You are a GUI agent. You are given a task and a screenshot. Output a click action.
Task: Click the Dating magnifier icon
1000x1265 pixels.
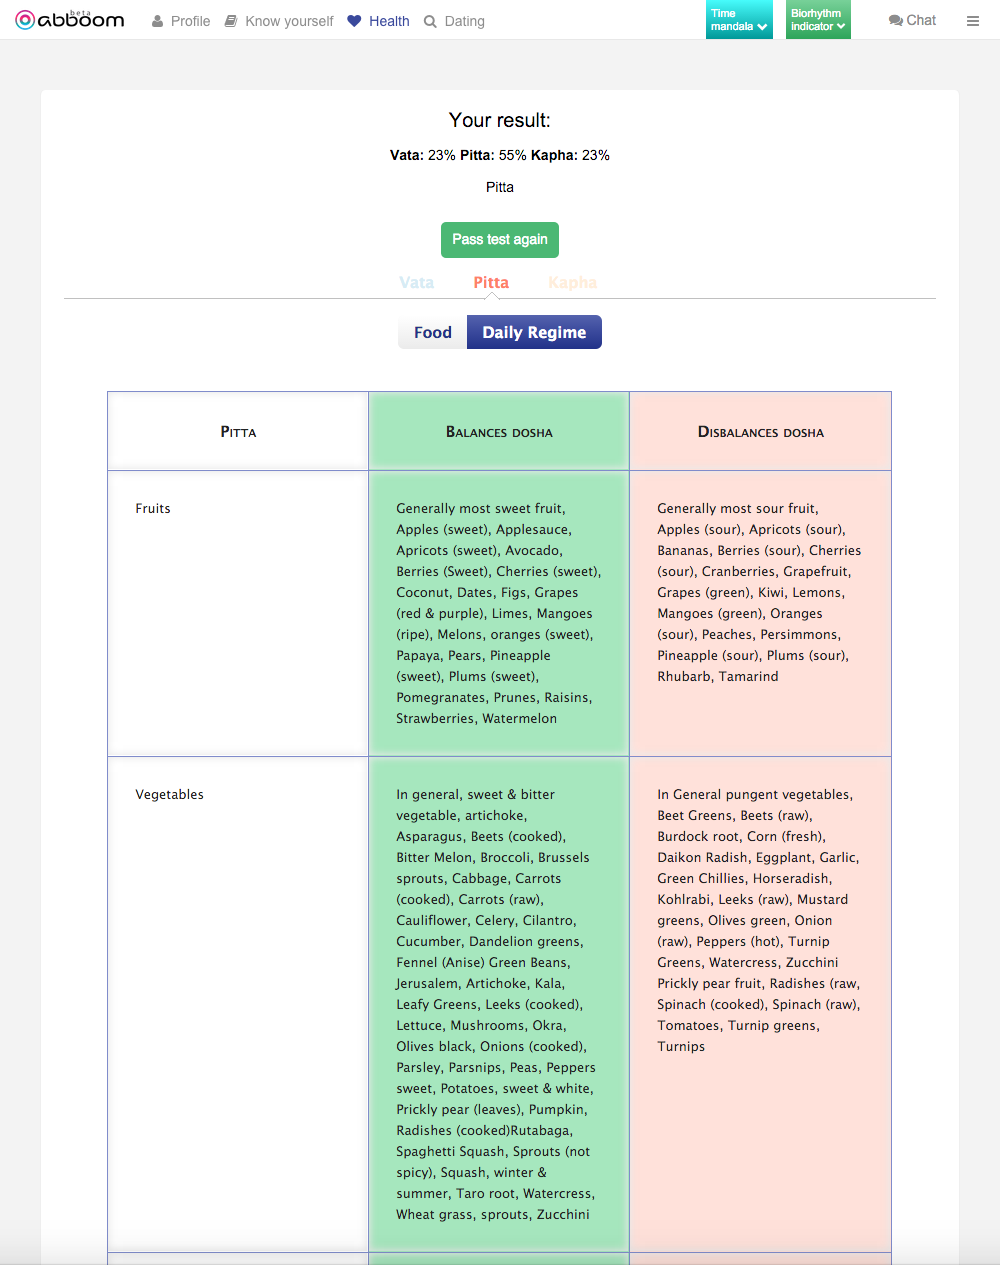pyautogui.click(x=430, y=21)
